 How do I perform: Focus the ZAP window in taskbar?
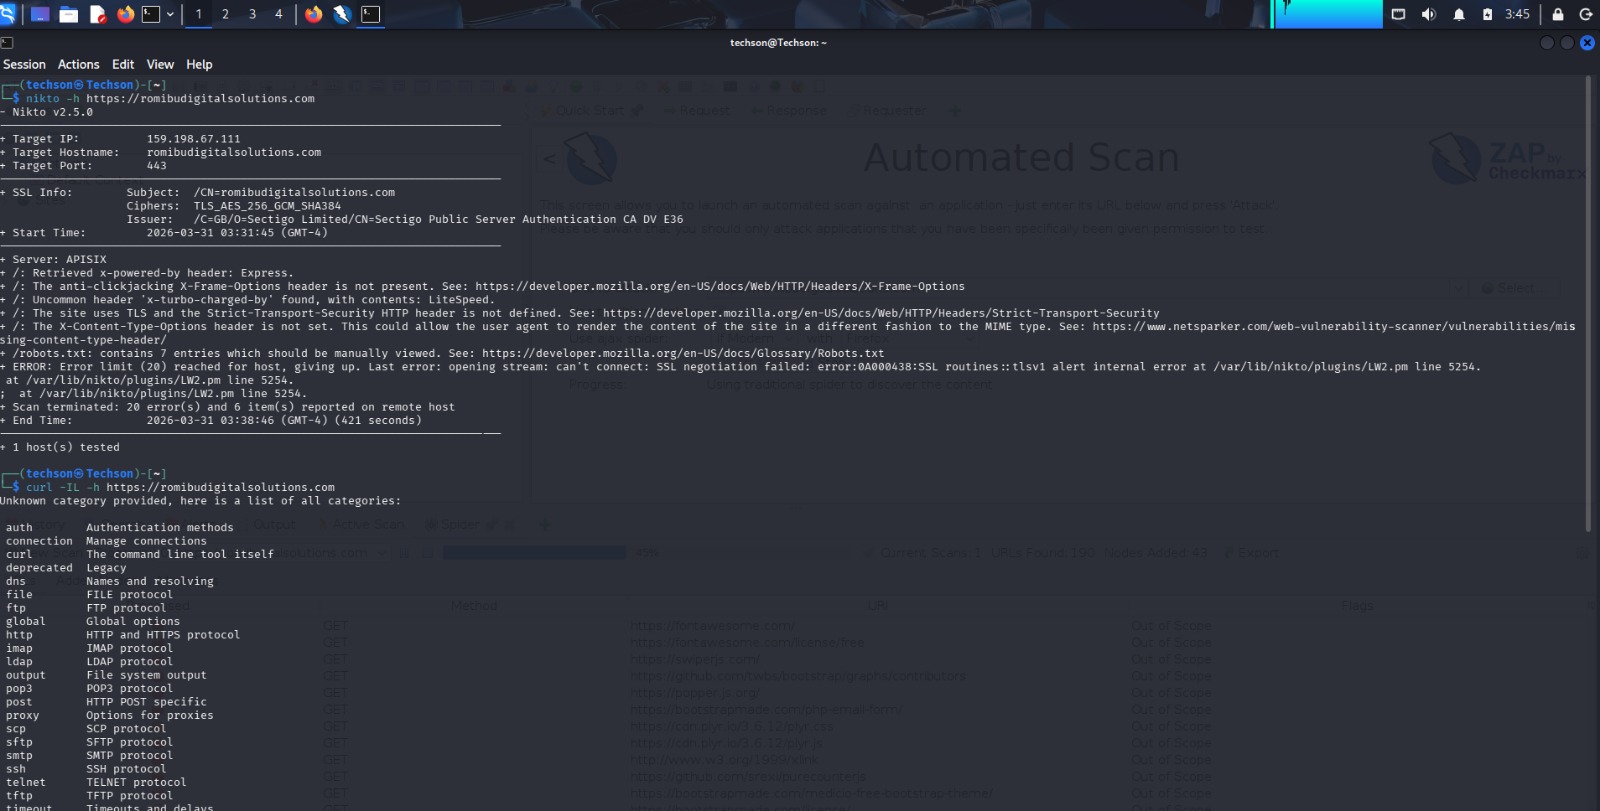click(342, 14)
